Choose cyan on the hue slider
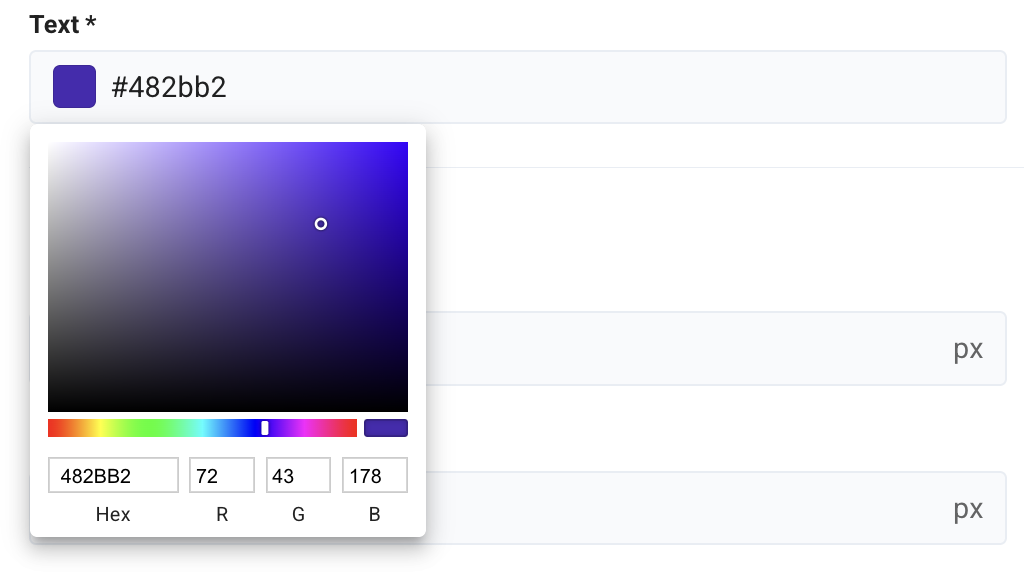Viewport: 1024px width, 582px height. [202, 428]
